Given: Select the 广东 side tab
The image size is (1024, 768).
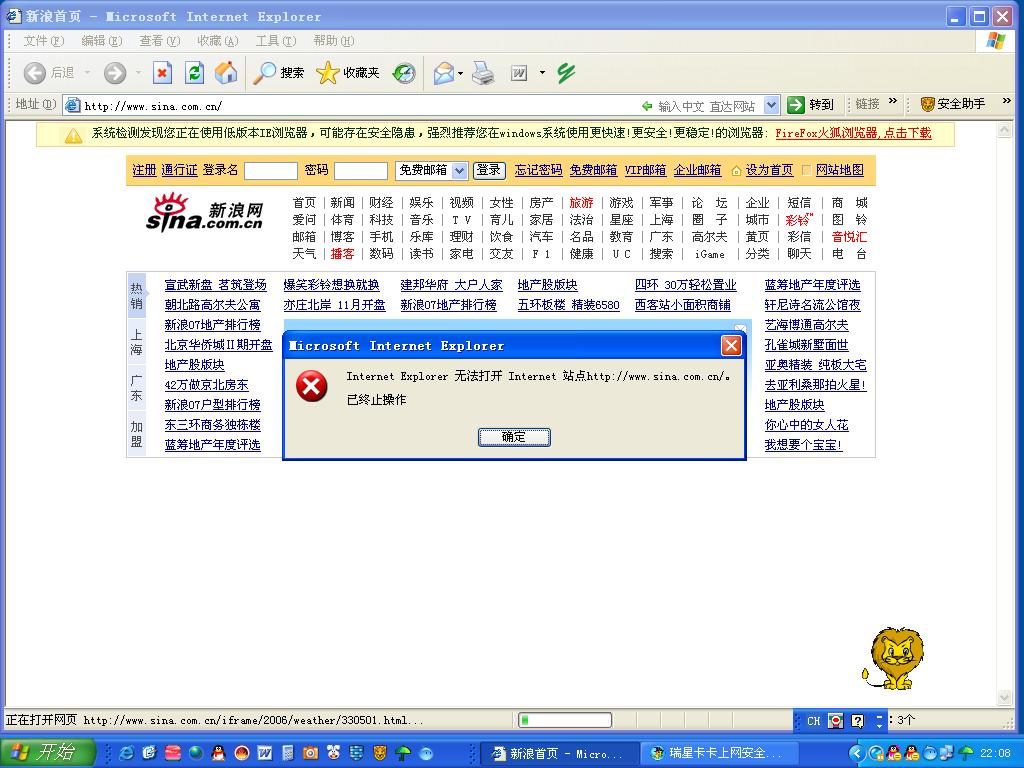Looking at the screenshot, I should tap(136, 388).
